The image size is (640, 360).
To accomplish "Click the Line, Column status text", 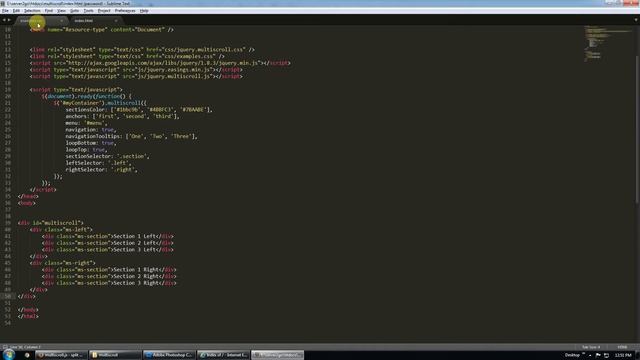I will pos(25,347).
